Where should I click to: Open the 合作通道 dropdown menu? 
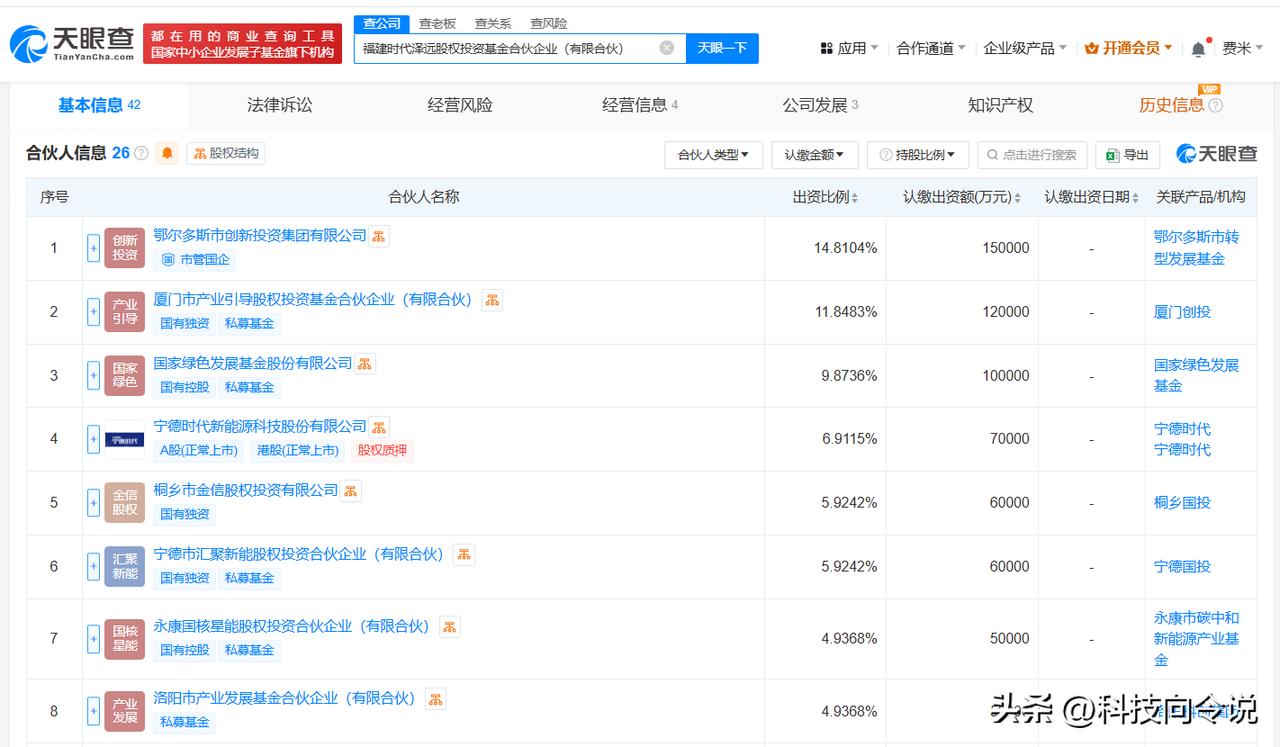[931, 48]
